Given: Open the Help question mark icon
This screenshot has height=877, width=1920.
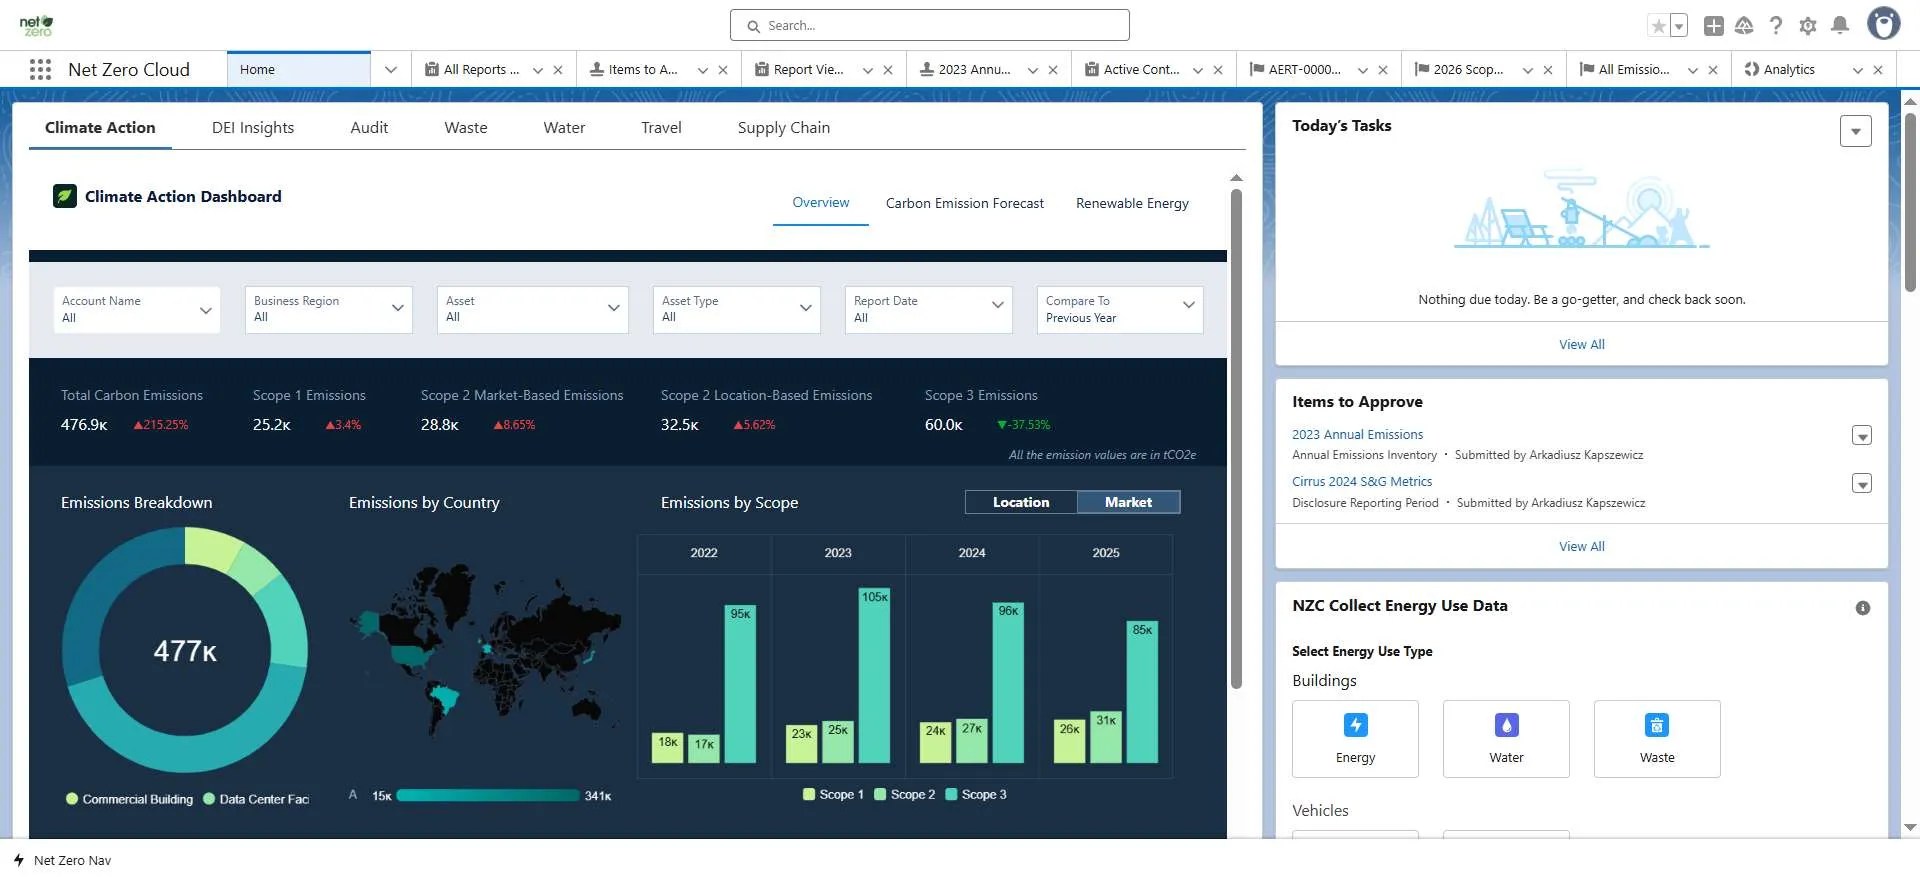Looking at the screenshot, I should (1776, 26).
